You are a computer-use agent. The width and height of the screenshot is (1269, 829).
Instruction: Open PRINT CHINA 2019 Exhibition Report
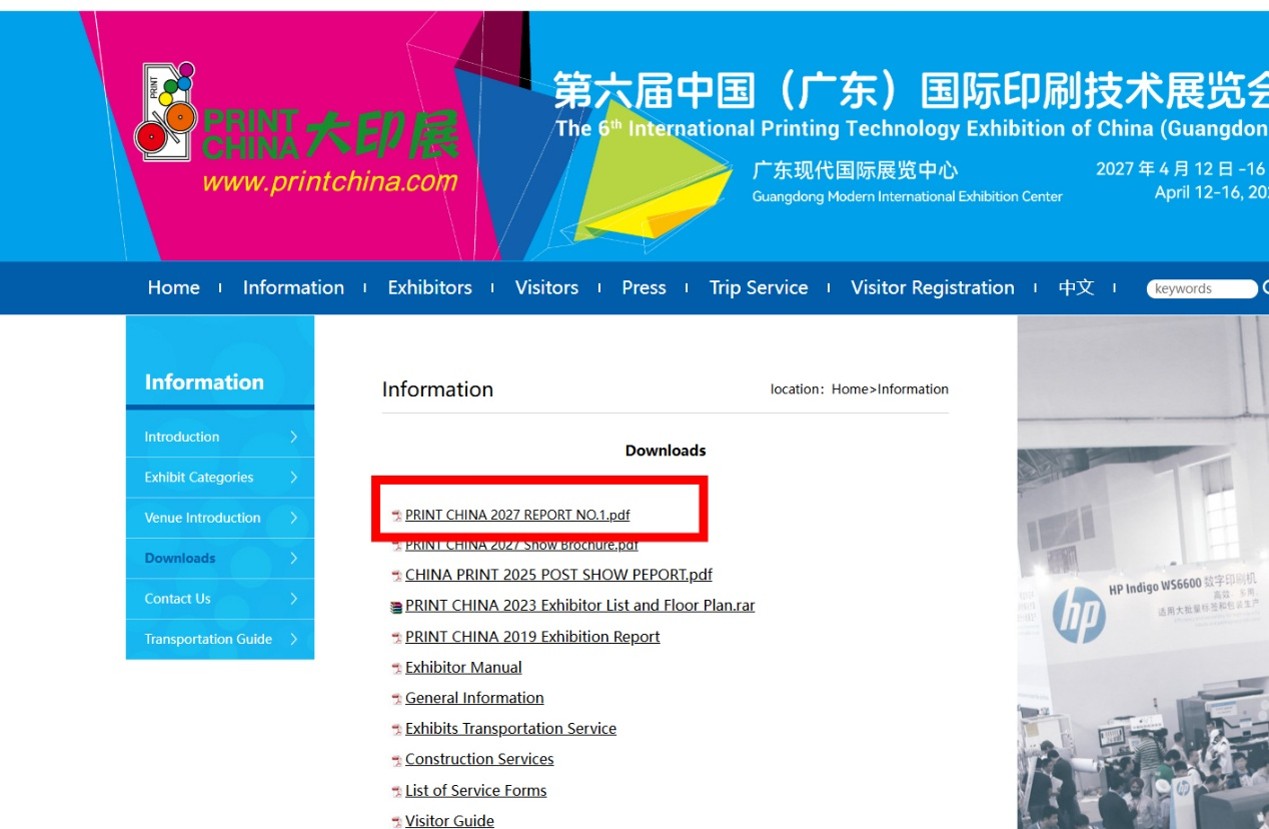[x=533, y=637]
